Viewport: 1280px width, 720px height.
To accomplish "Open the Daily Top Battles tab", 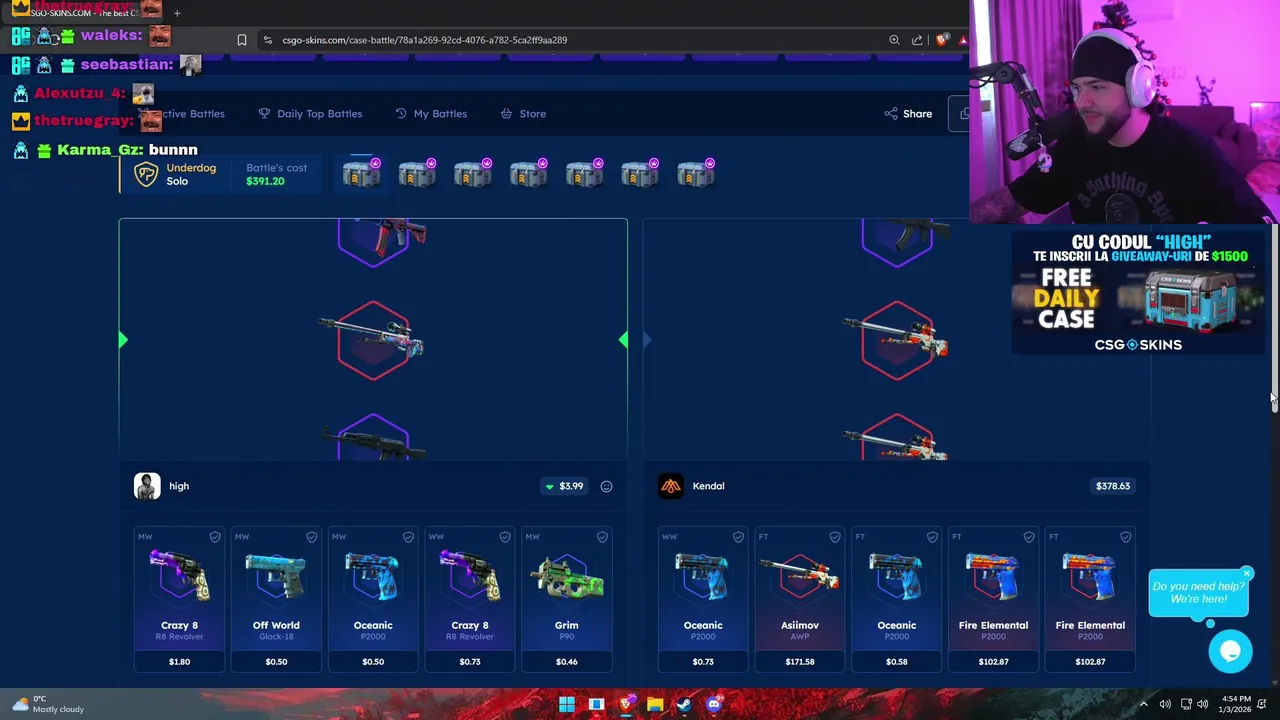I will tap(310, 114).
